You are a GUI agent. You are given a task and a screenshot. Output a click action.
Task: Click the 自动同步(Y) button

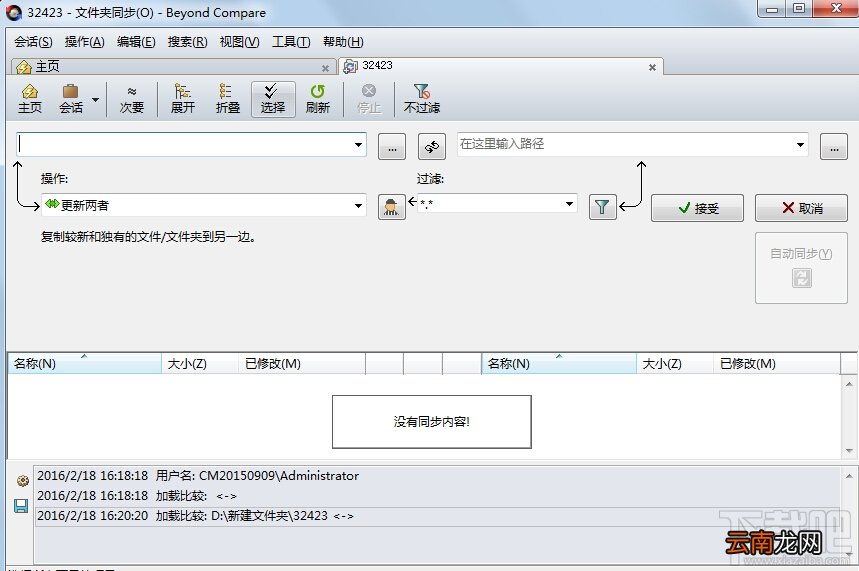[x=801, y=268]
